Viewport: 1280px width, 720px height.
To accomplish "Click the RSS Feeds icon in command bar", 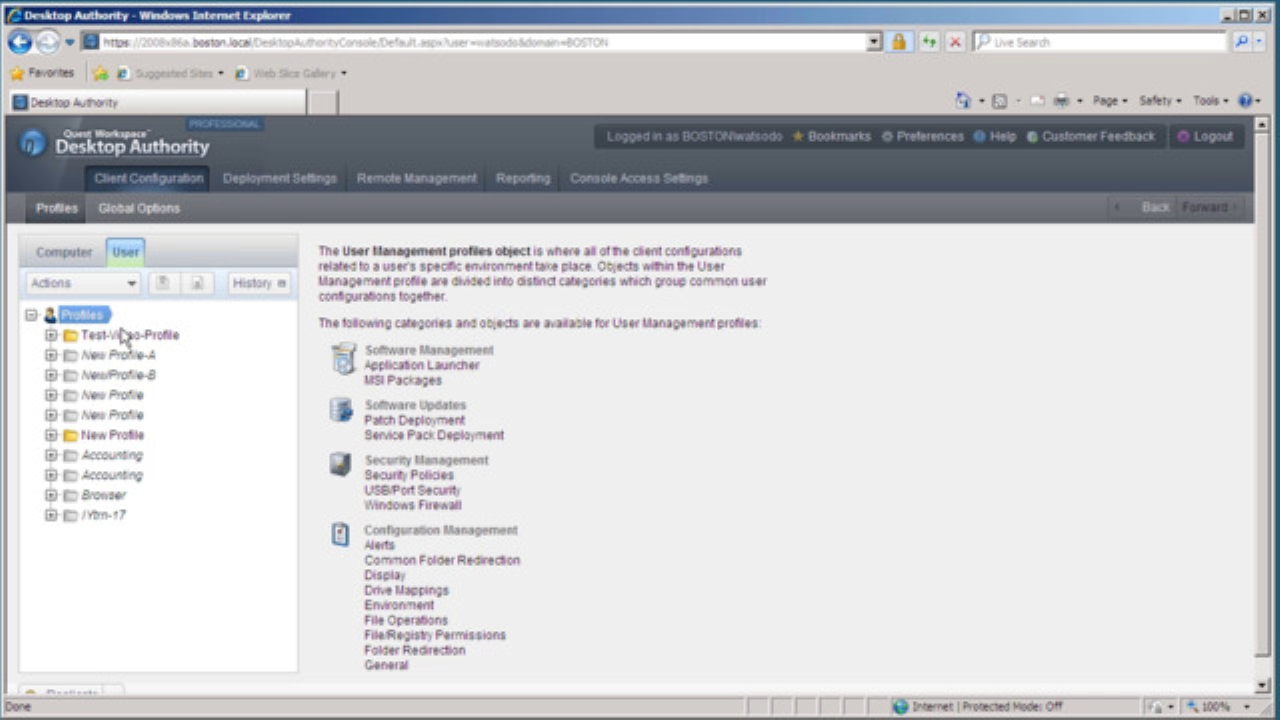I will 999,101.
